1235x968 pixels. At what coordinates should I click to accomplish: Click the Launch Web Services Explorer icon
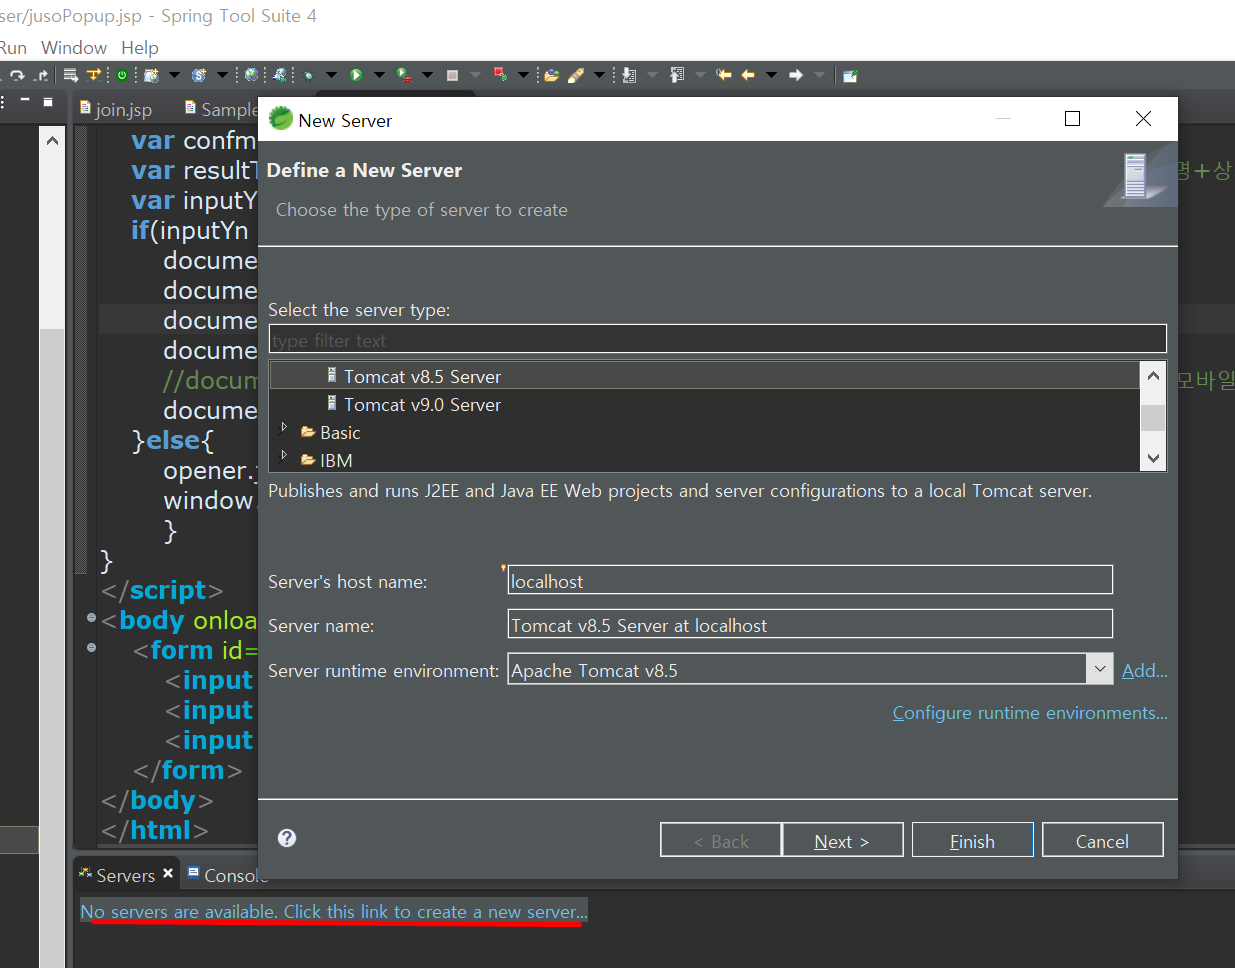280,75
